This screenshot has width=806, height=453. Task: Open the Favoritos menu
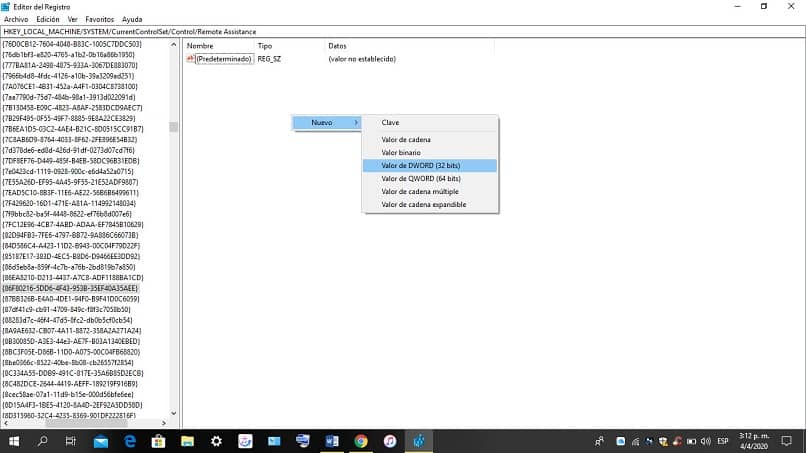point(100,19)
